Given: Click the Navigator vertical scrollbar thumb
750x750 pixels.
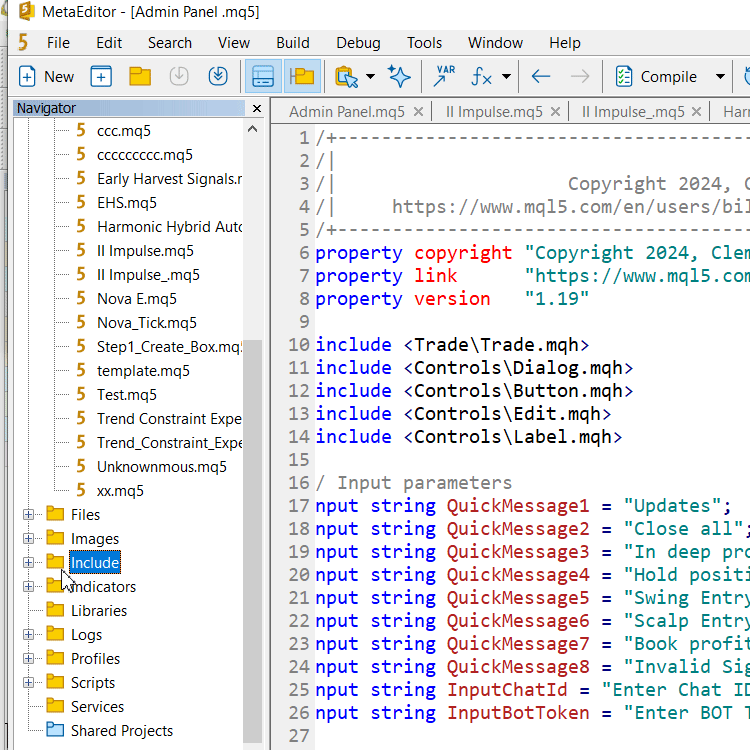Looking at the screenshot, I should point(253,540).
